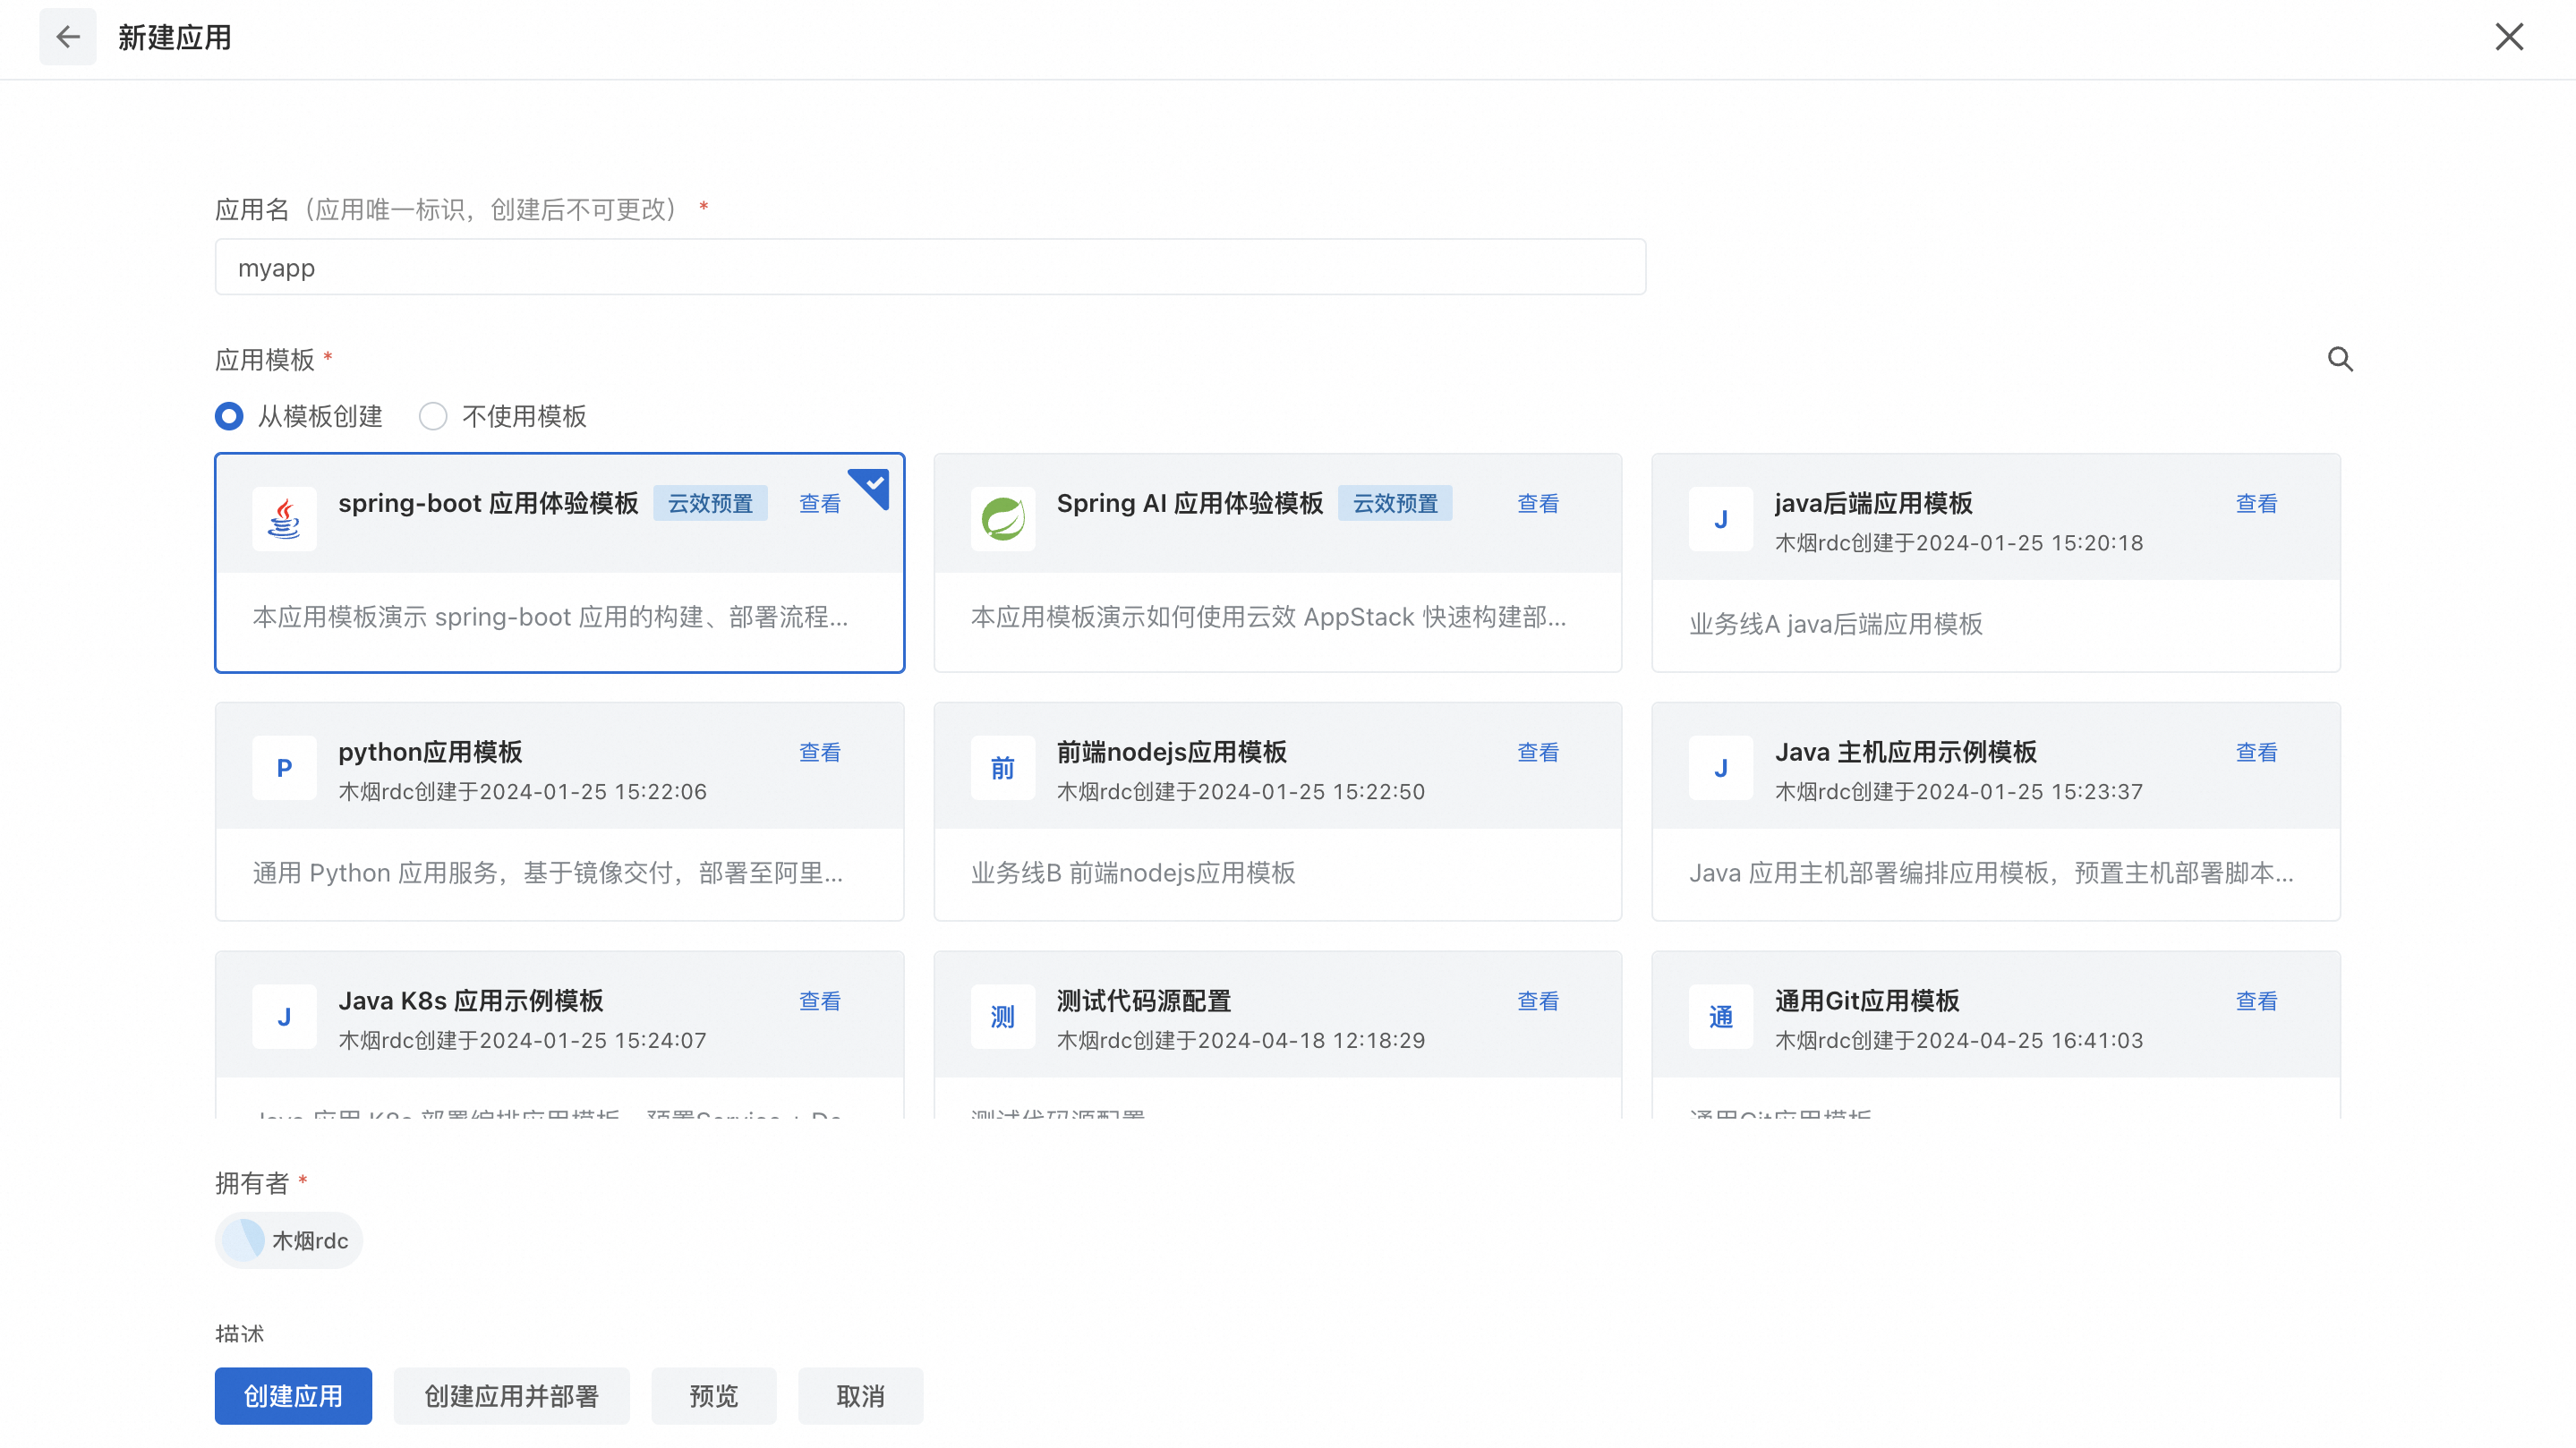This screenshot has height=1448, width=2576.
Task: Click the timestamp 2024-04-25 16:41:03
Action: coord(2030,1040)
